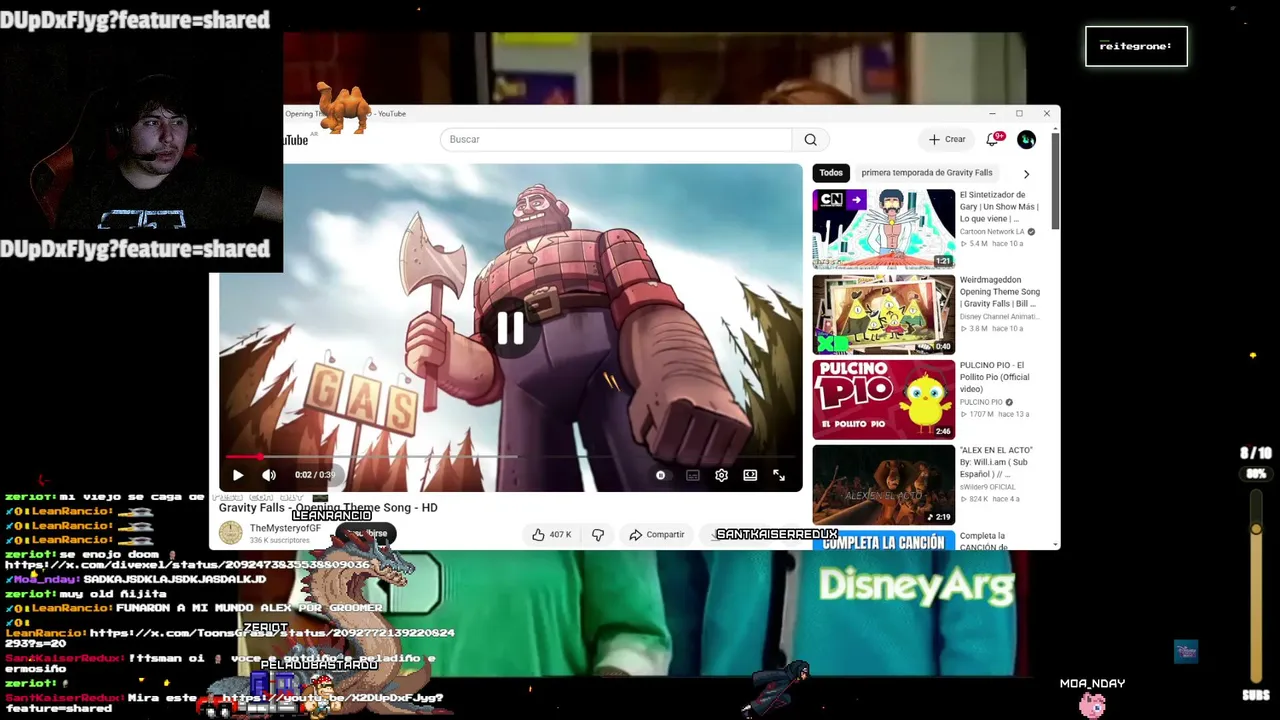
Task: Maximize the YouTube browser window
Action: [x=1019, y=114]
